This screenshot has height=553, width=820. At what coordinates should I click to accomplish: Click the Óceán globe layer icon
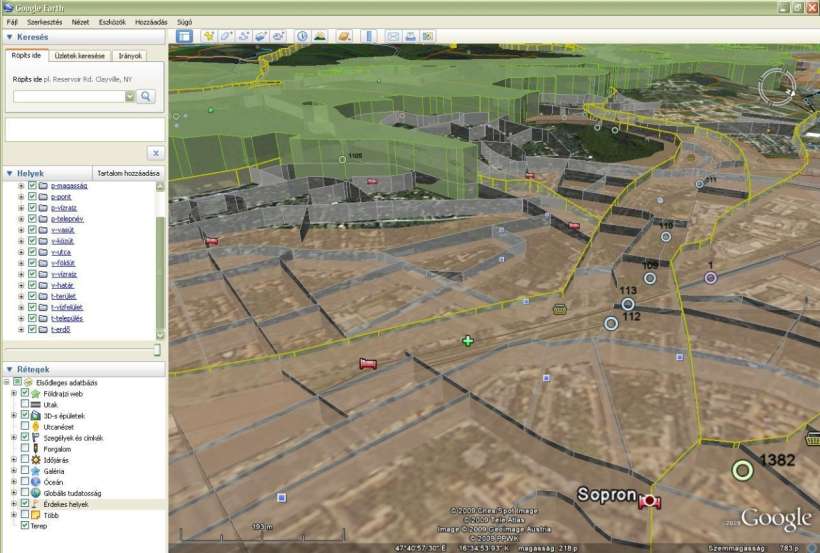tap(36, 482)
